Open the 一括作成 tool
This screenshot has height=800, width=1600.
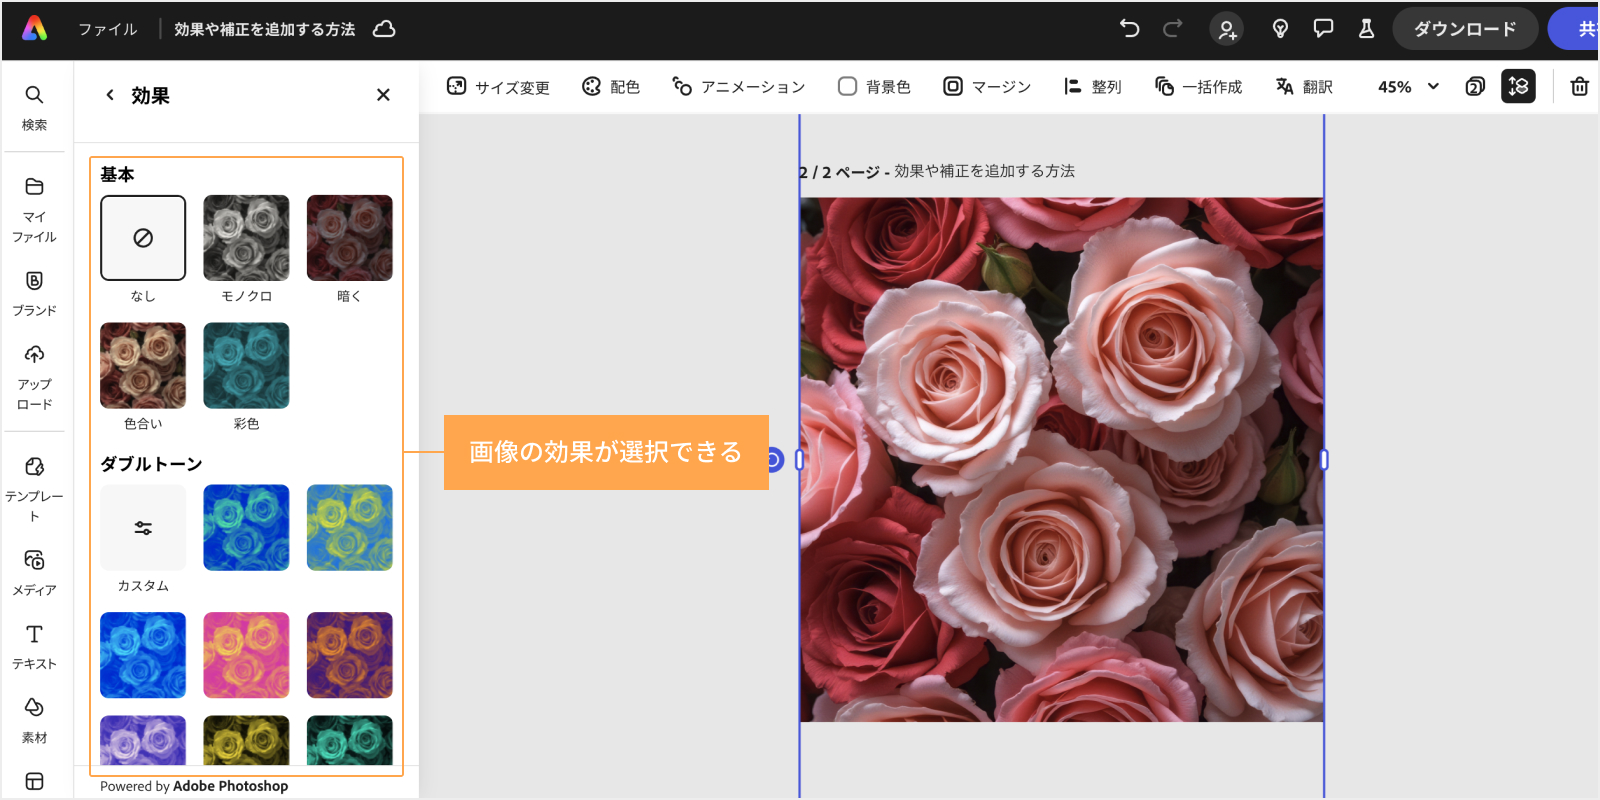(1198, 87)
